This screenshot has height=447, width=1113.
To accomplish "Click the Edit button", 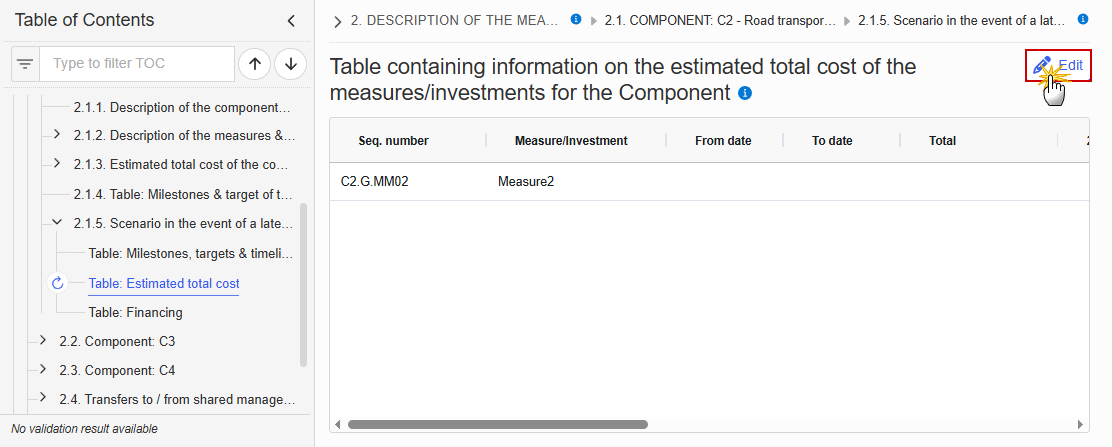I will coord(1058,66).
